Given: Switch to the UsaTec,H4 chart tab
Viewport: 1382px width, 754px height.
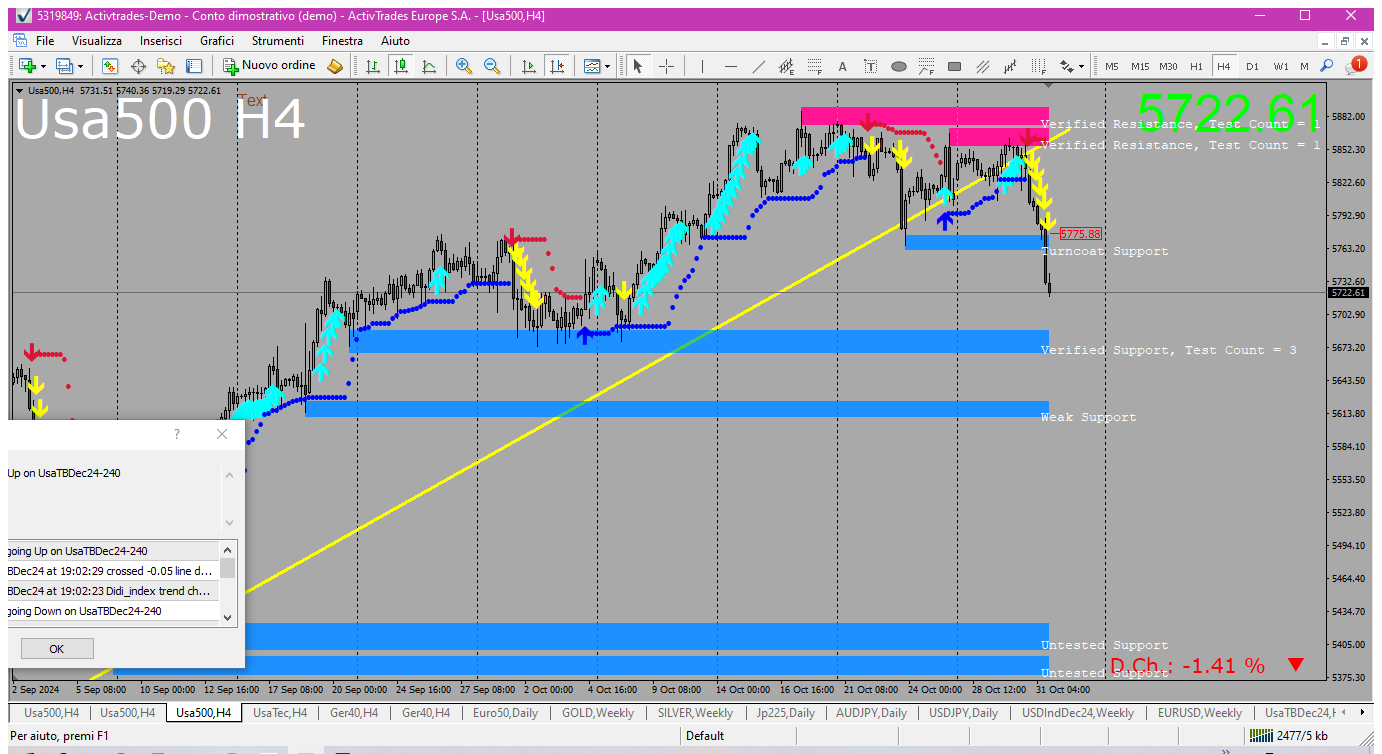Looking at the screenshot, I should tap(280, 713).
